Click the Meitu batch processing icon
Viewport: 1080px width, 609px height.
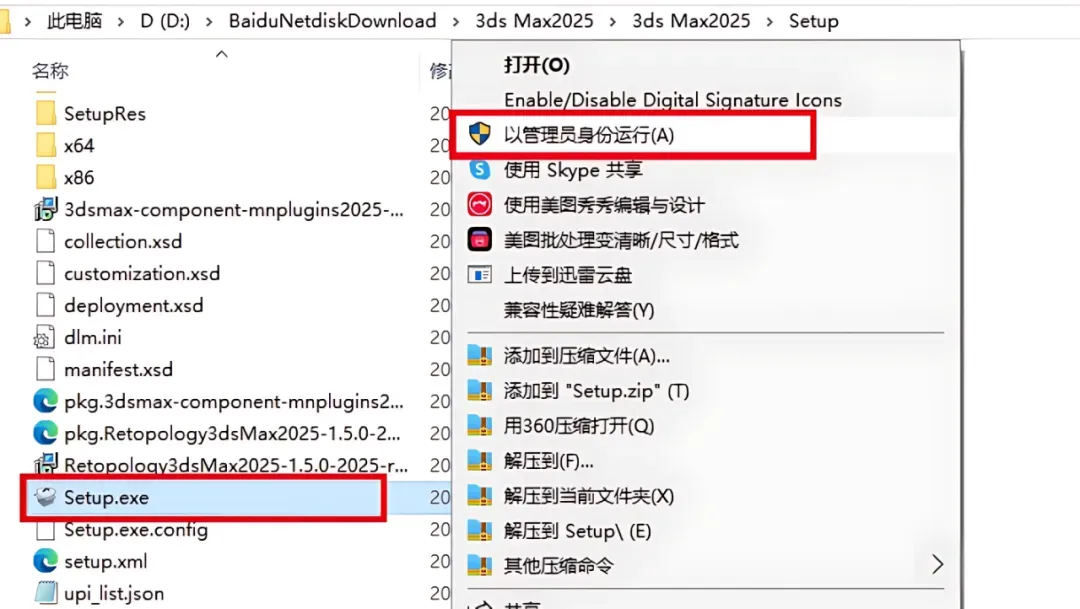479,239
